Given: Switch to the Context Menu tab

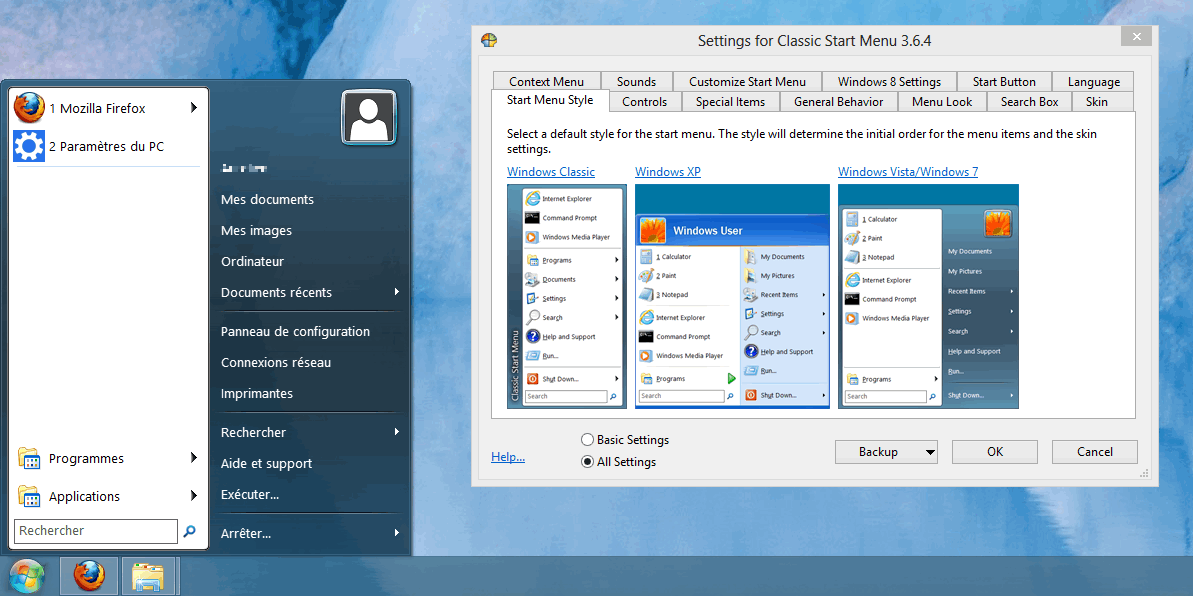Looking at the screenshot, I should click(x=546, y=81).
